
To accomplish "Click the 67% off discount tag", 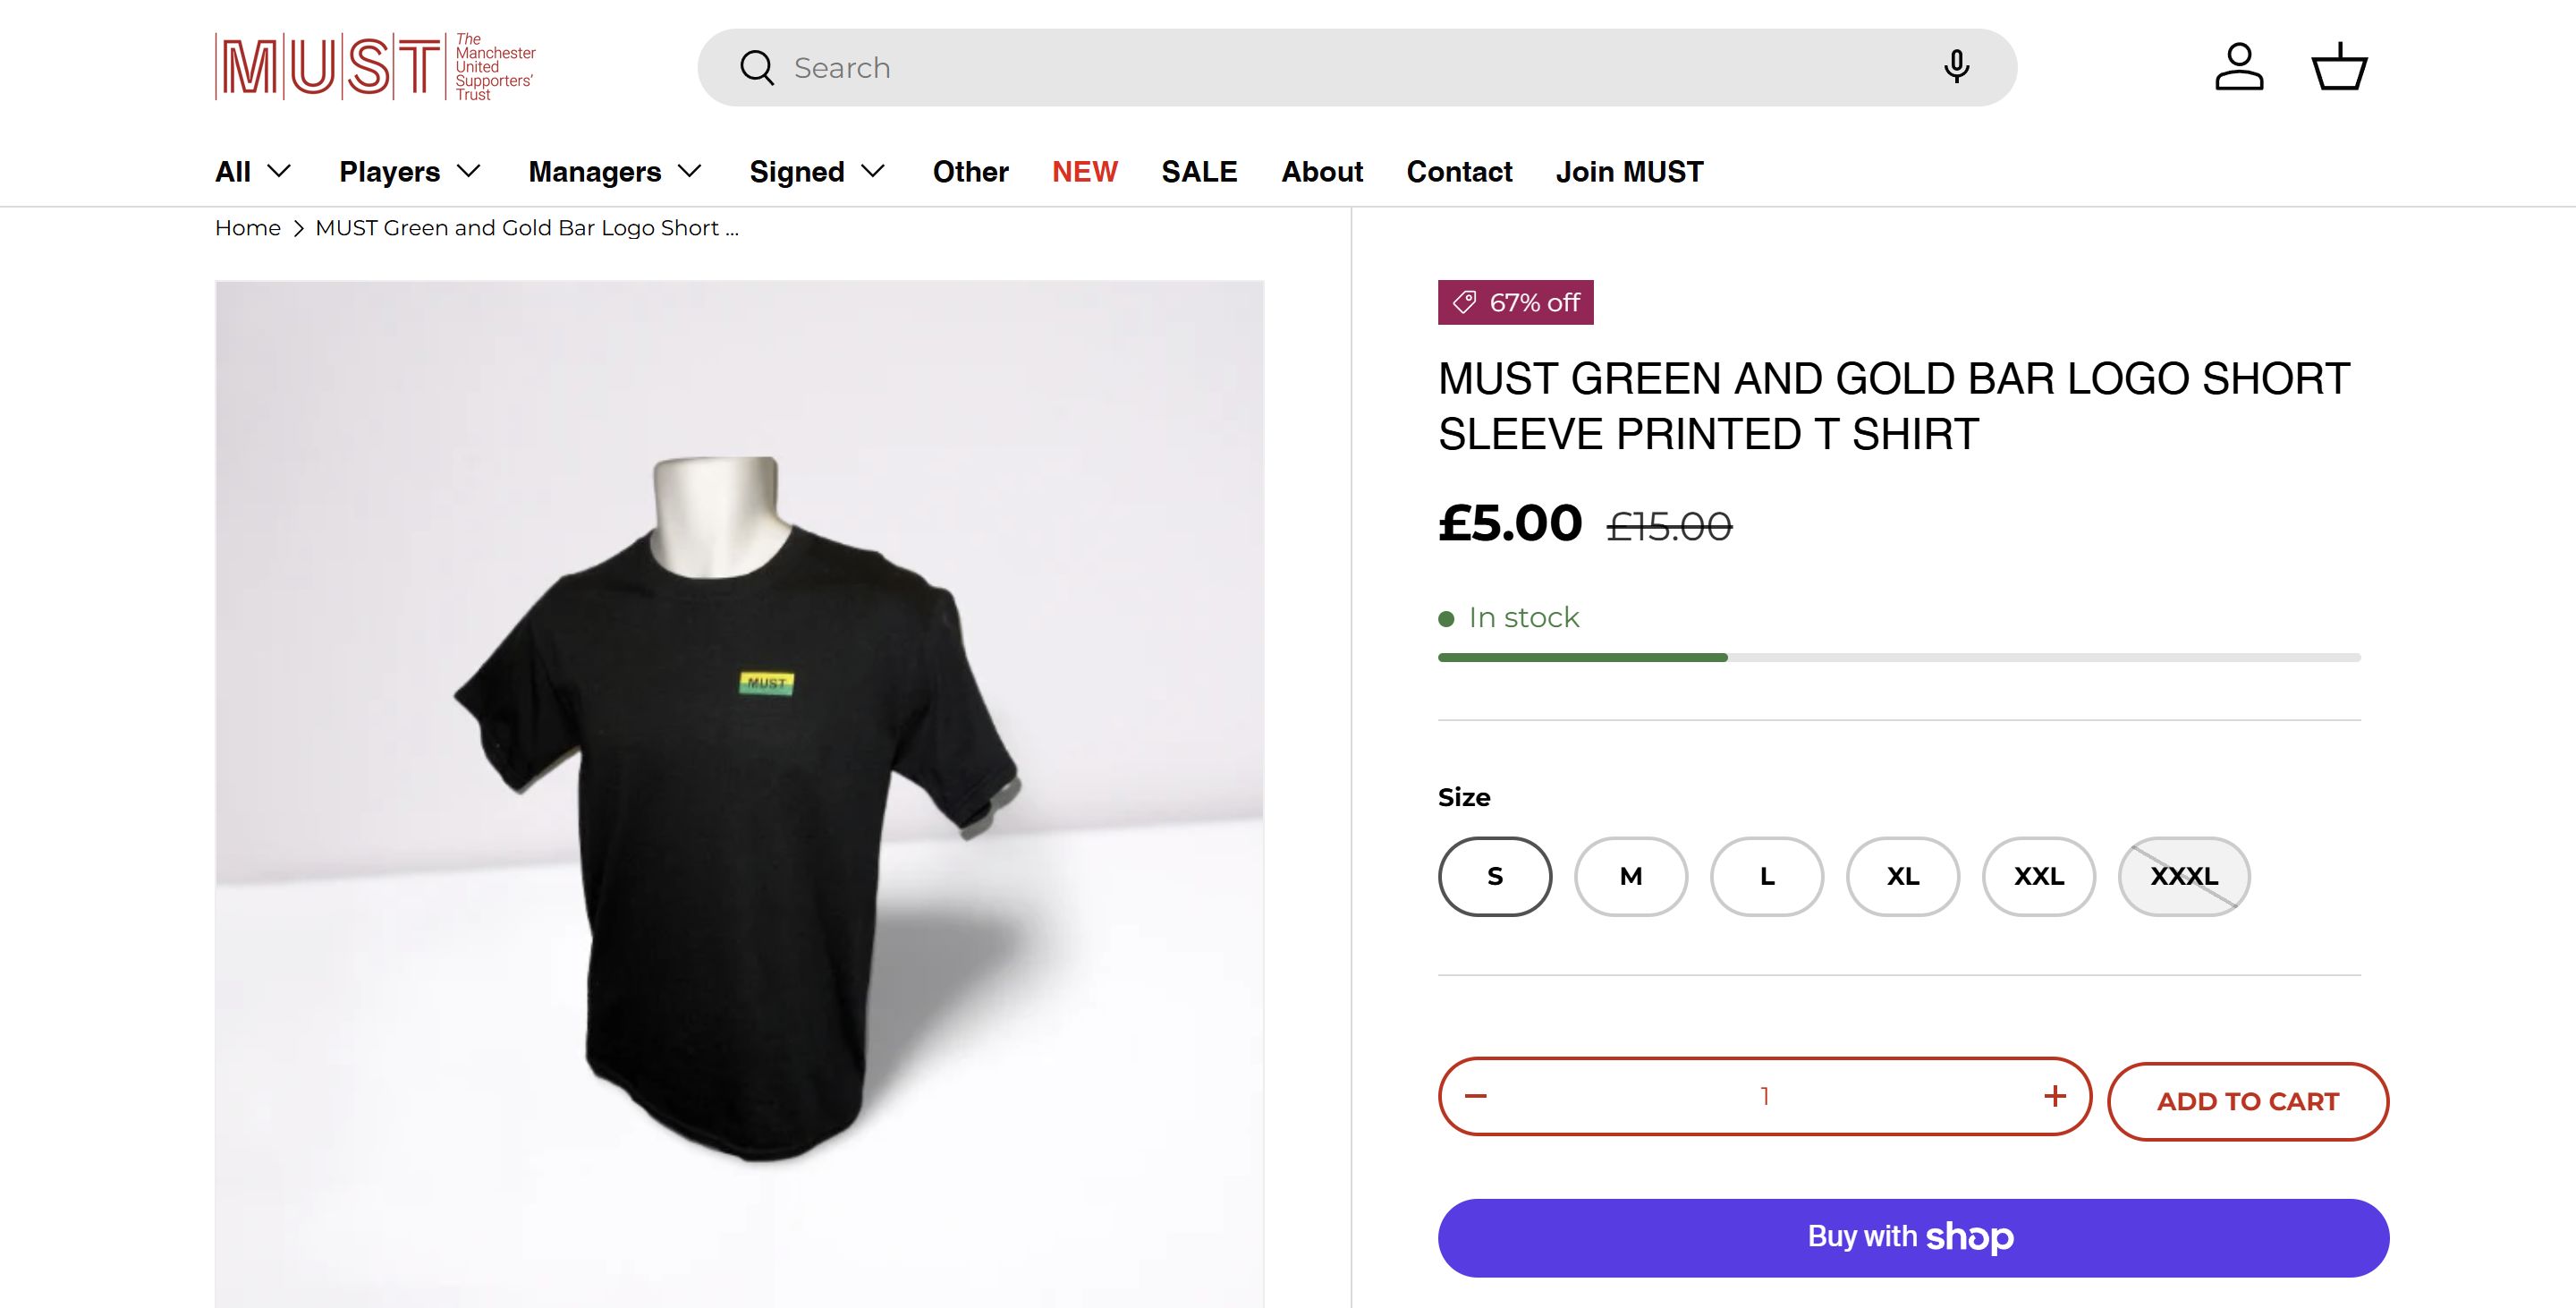I will click(x=1515, y=302).
